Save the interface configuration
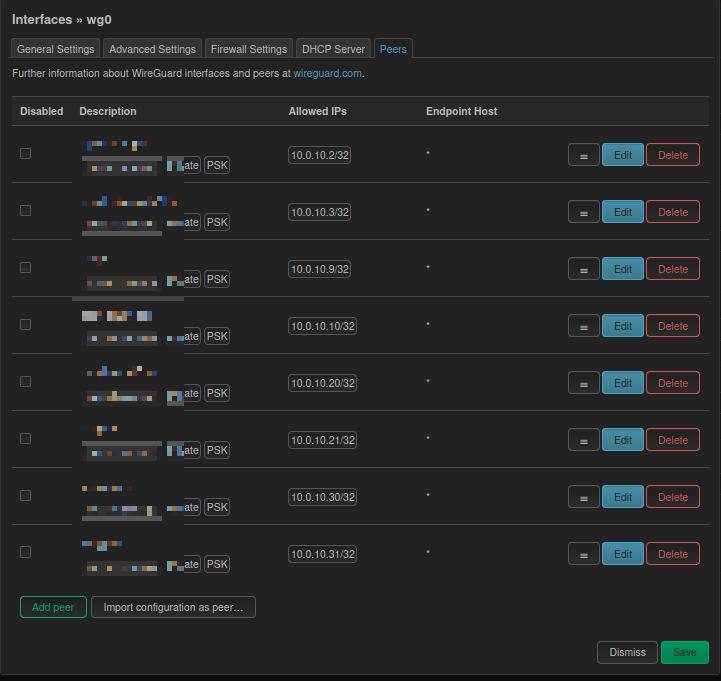Viewport: 721px width, 681px height. 684,652
